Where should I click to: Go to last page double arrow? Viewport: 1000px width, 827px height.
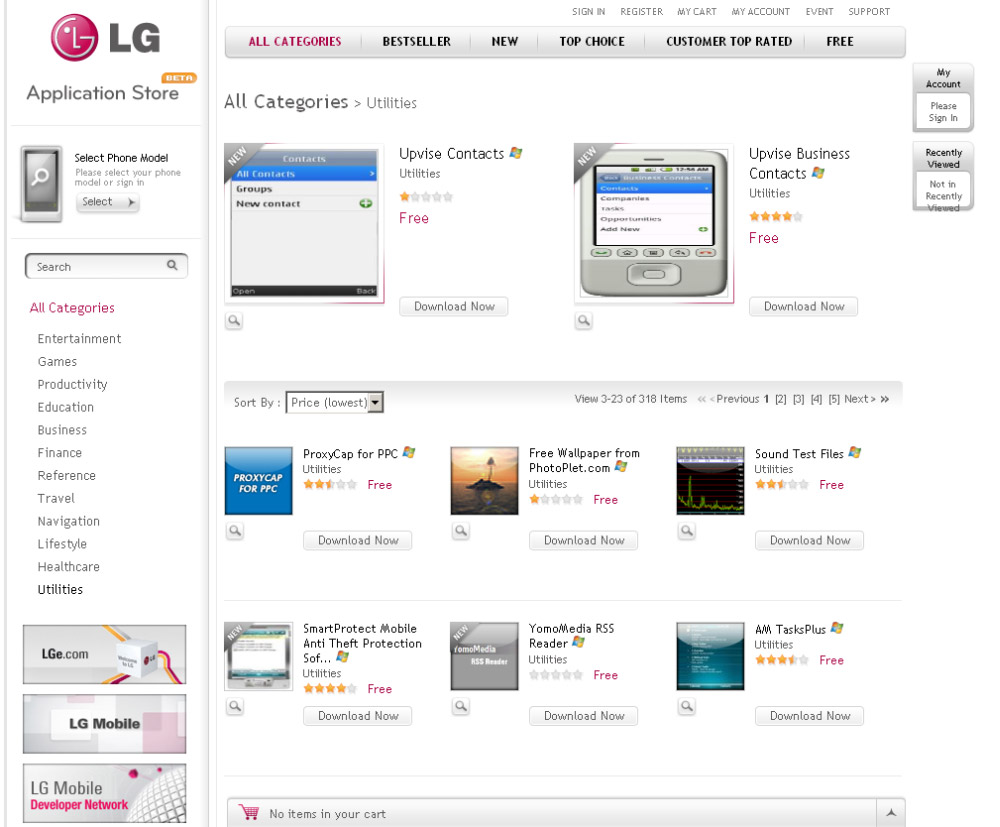(885, 399)
